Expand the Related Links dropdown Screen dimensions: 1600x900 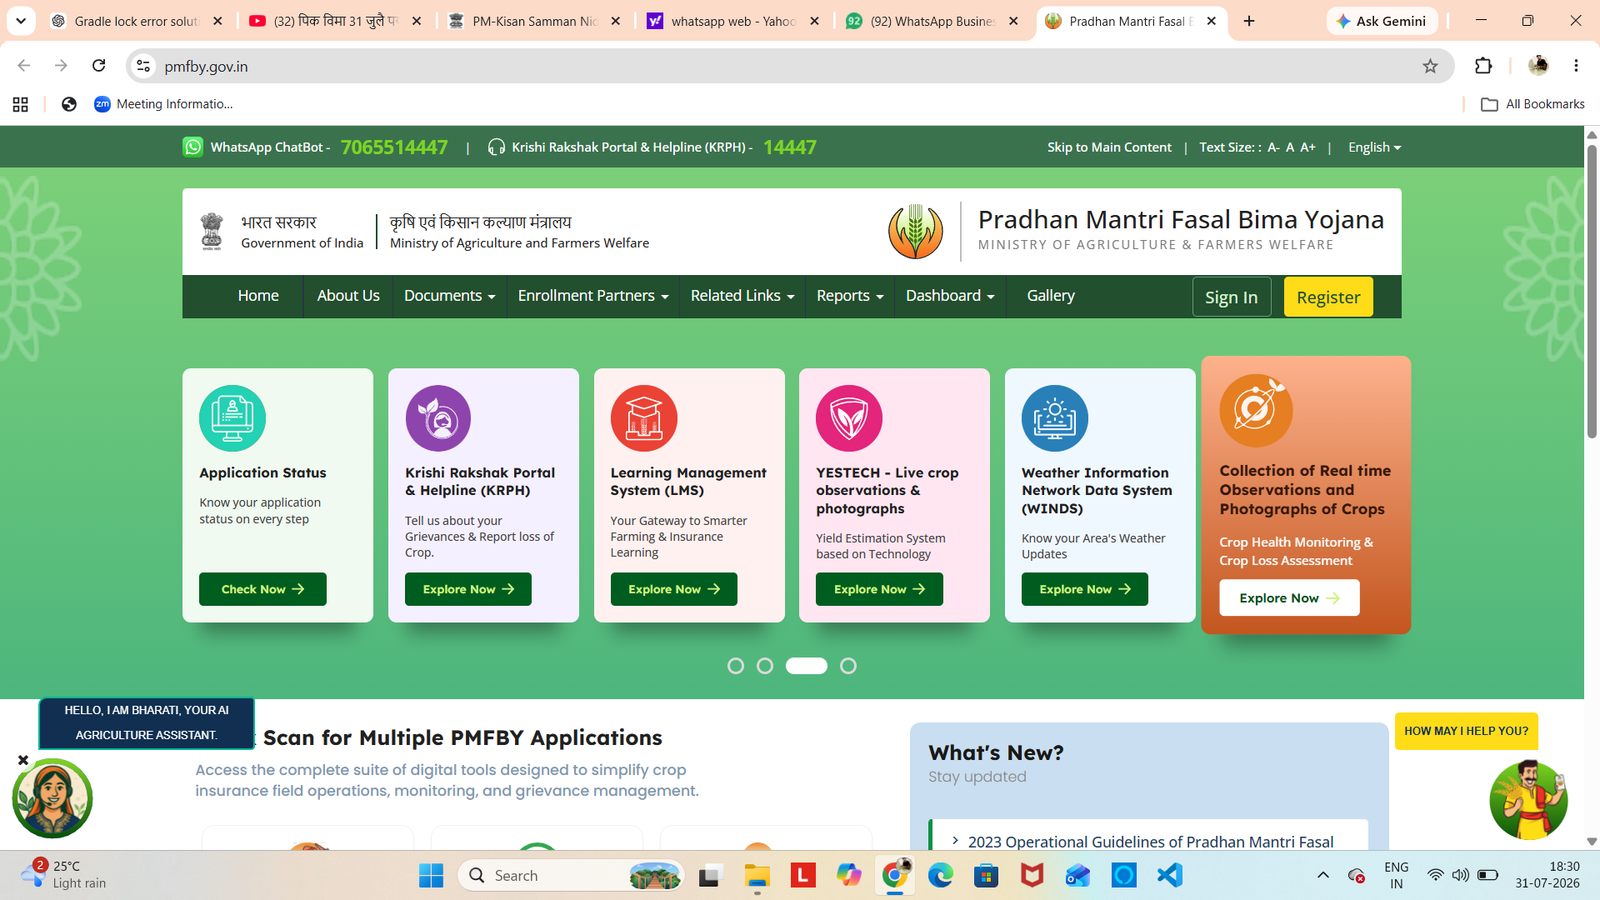coord(742,296)
